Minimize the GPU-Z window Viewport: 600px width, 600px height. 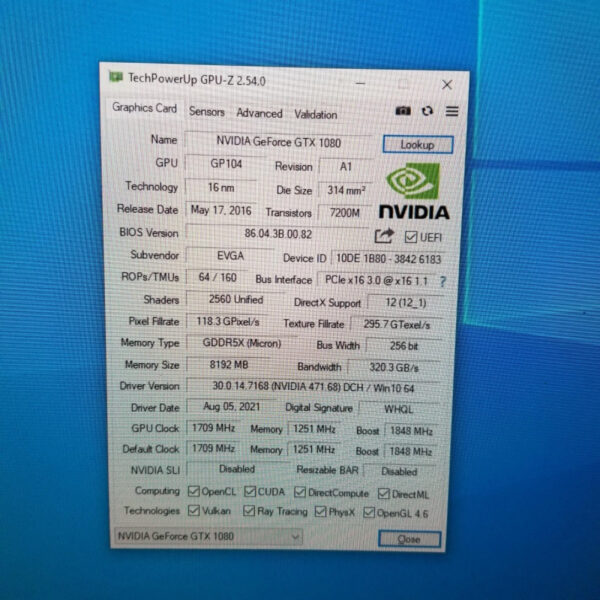(360, 83)
